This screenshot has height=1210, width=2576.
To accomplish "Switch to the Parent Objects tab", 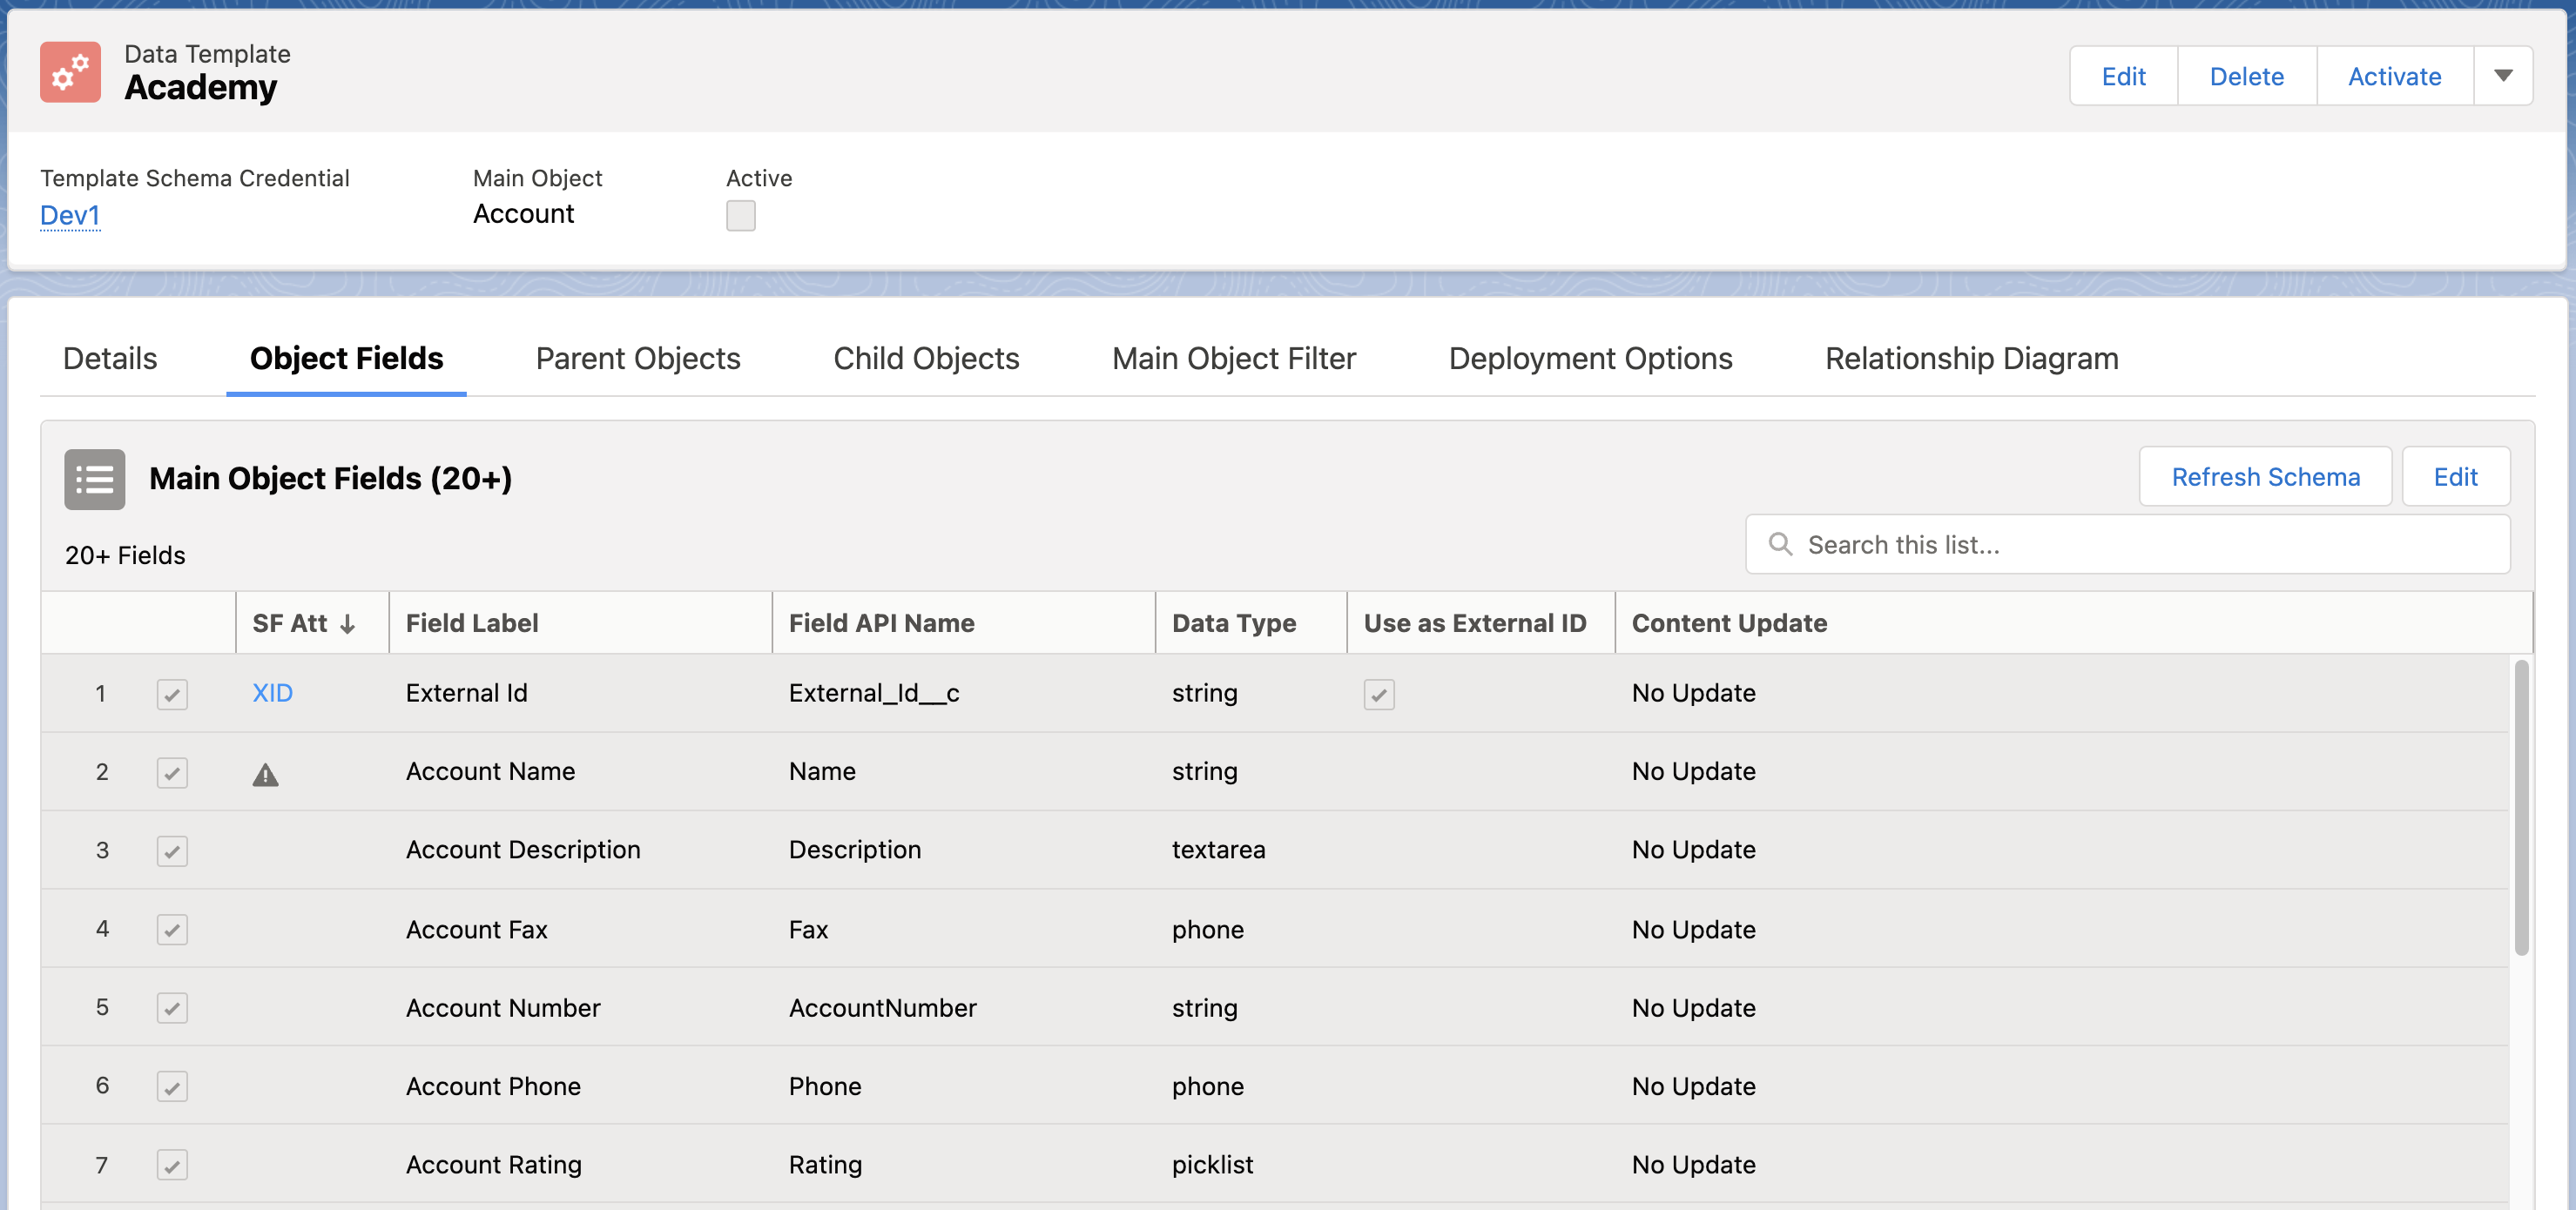I will click(638, 359).
